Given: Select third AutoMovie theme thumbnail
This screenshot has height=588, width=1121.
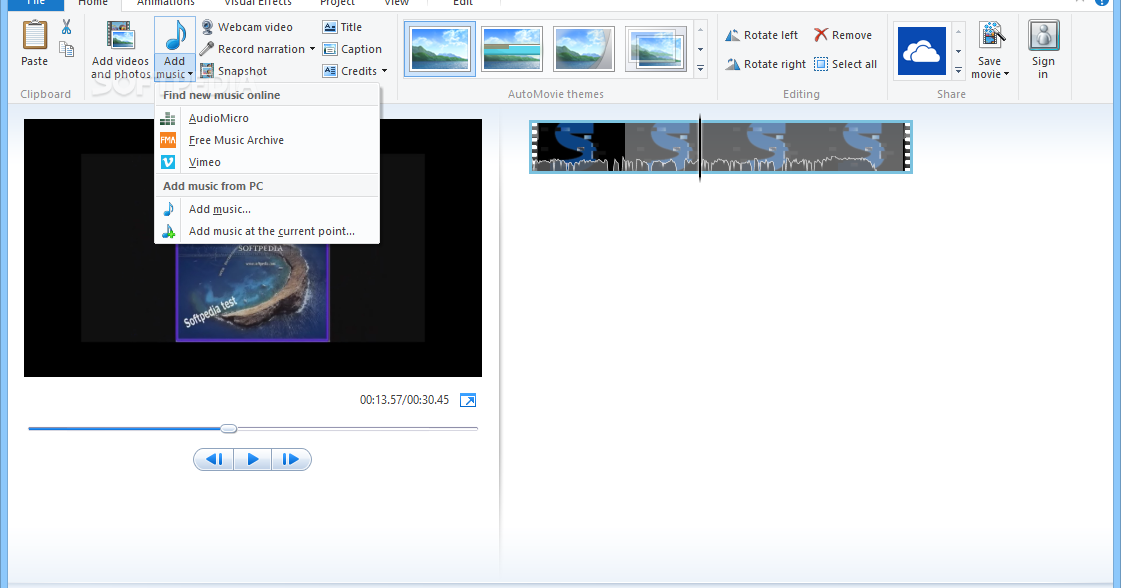Looking at the screenshot, I should [583, 49].
